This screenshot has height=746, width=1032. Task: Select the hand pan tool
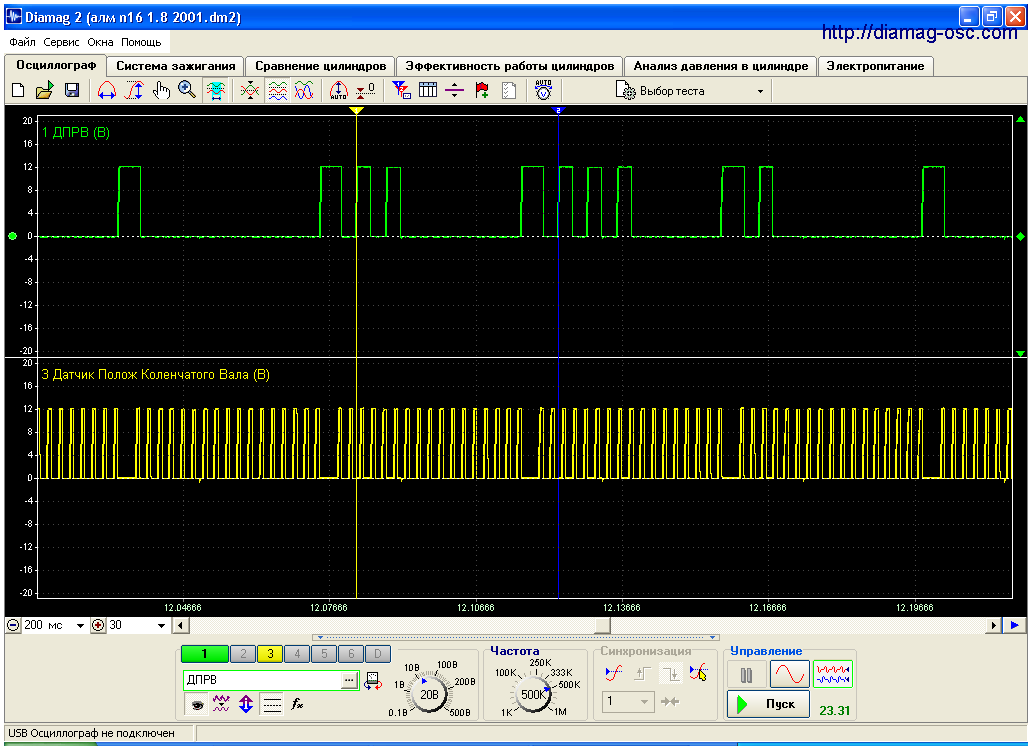[x=161, y=91]
